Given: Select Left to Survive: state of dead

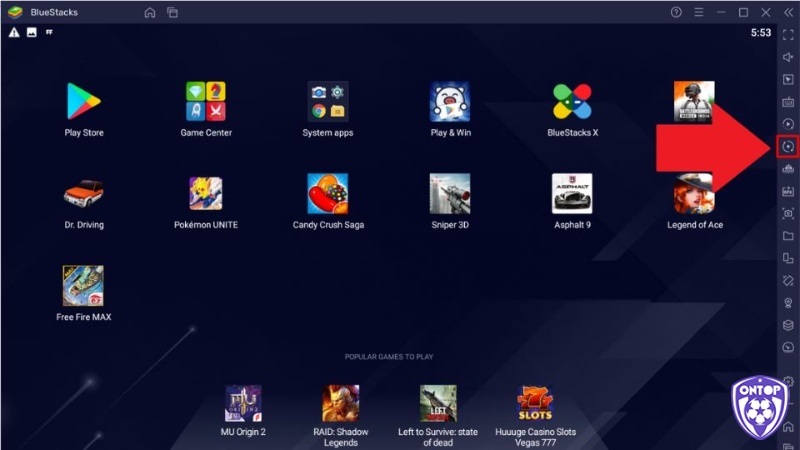Looking at the screenshot, I should pos(438,403).
